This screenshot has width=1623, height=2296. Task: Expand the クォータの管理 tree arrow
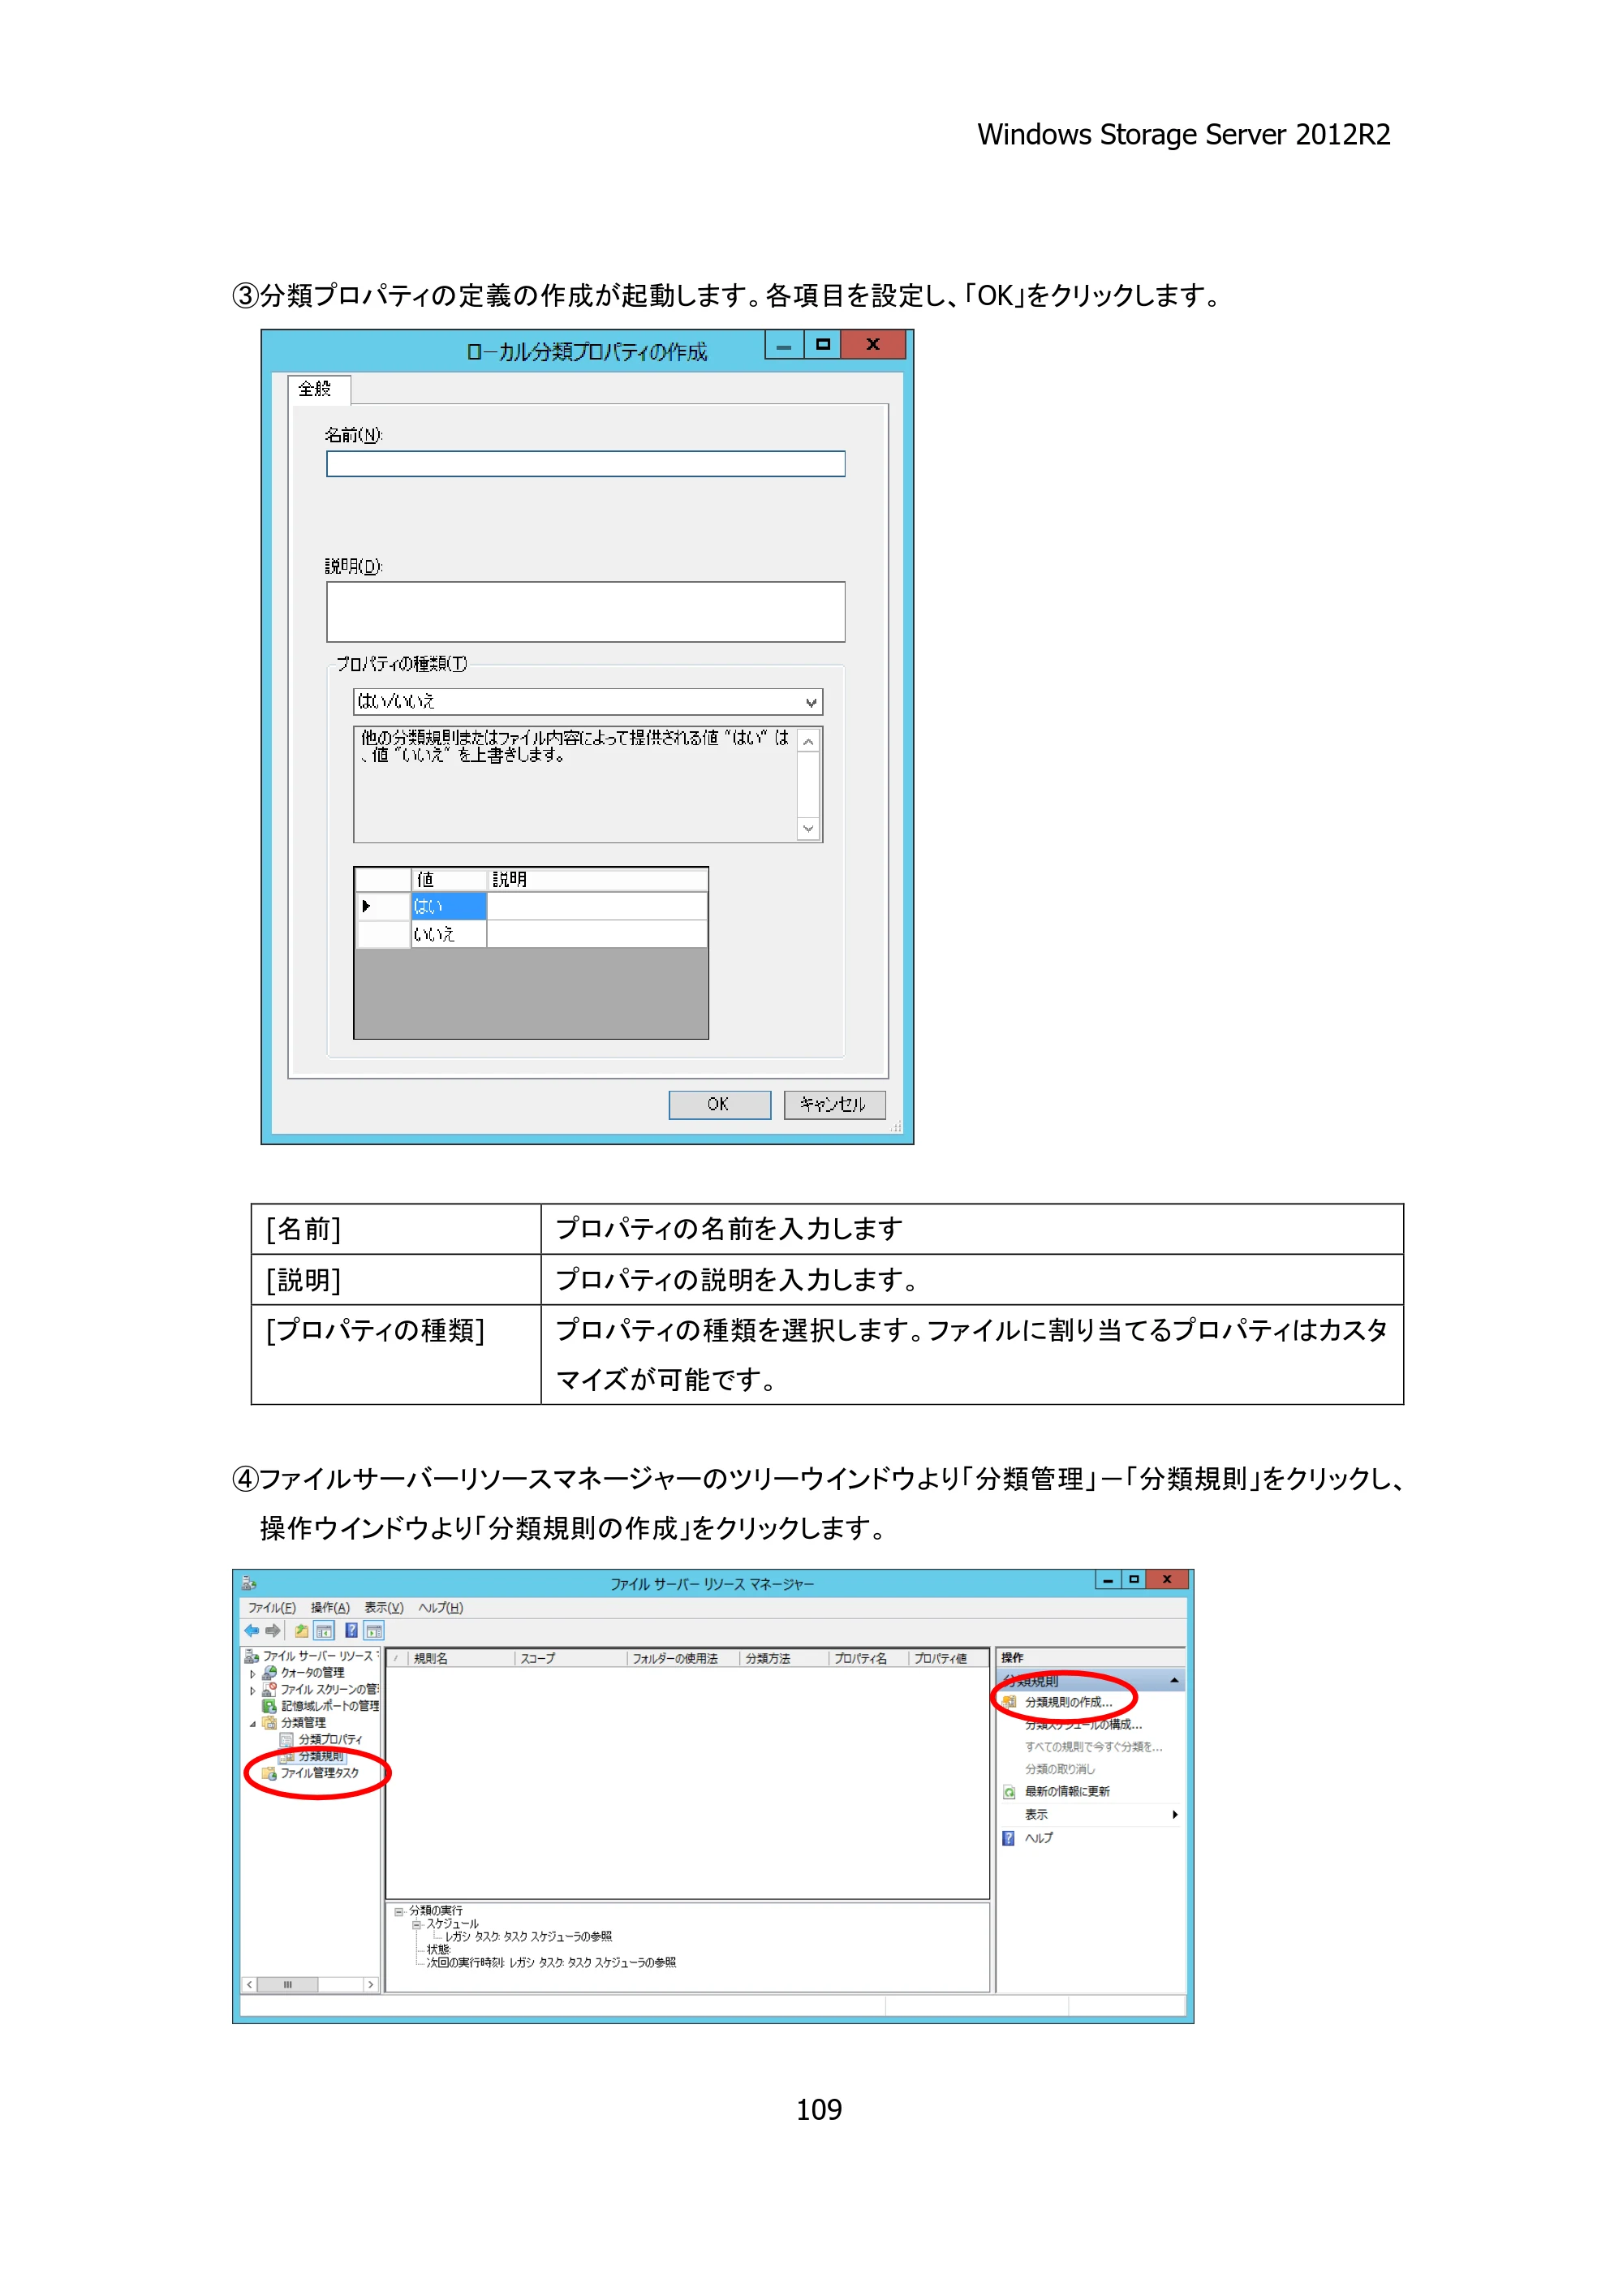tap(252, 1674)
